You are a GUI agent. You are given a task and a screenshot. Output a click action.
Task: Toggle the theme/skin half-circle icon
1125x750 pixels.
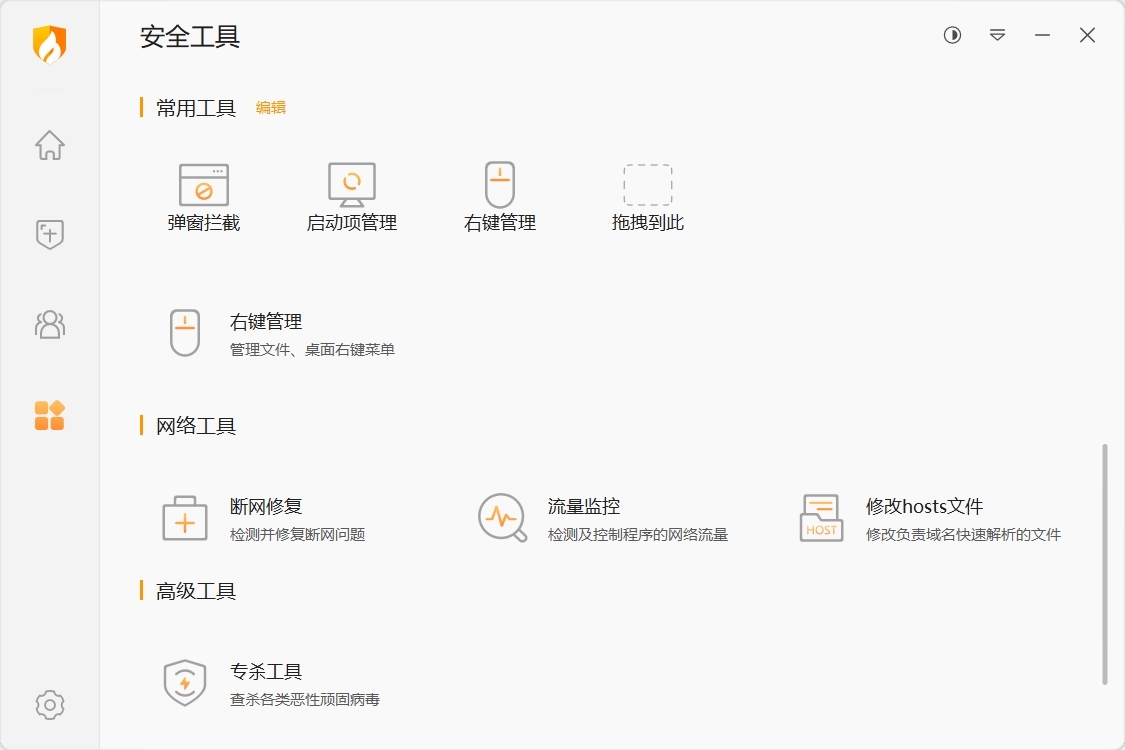[x=952, y=35]
